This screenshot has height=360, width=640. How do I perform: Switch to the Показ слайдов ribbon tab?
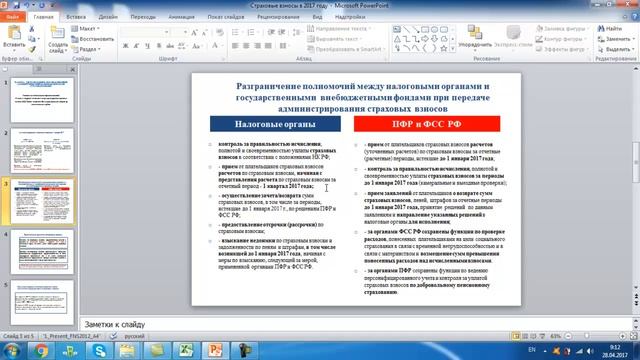(x=226, y=17)
